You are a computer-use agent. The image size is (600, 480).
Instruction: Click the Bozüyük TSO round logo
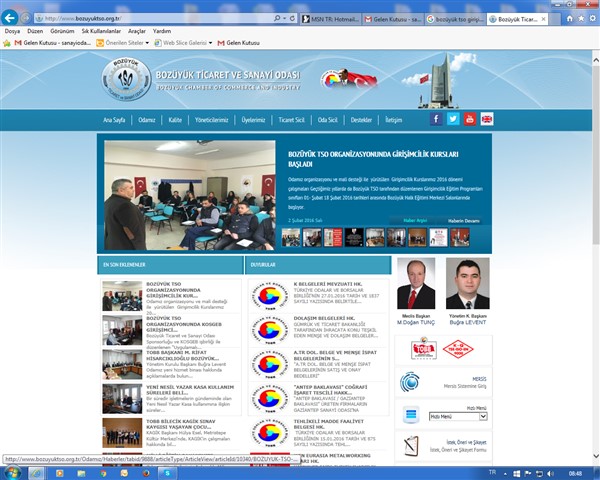pyautogui.click(x=126, y=79)
